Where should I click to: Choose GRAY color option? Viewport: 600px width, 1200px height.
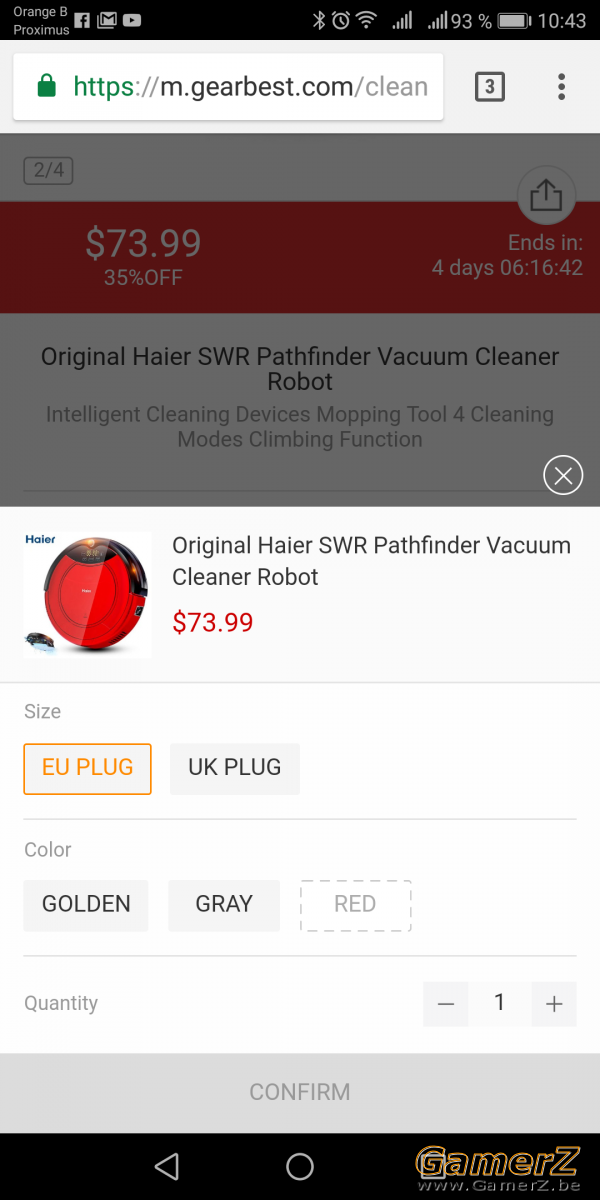pyautogui.click(x=224, y=905)
